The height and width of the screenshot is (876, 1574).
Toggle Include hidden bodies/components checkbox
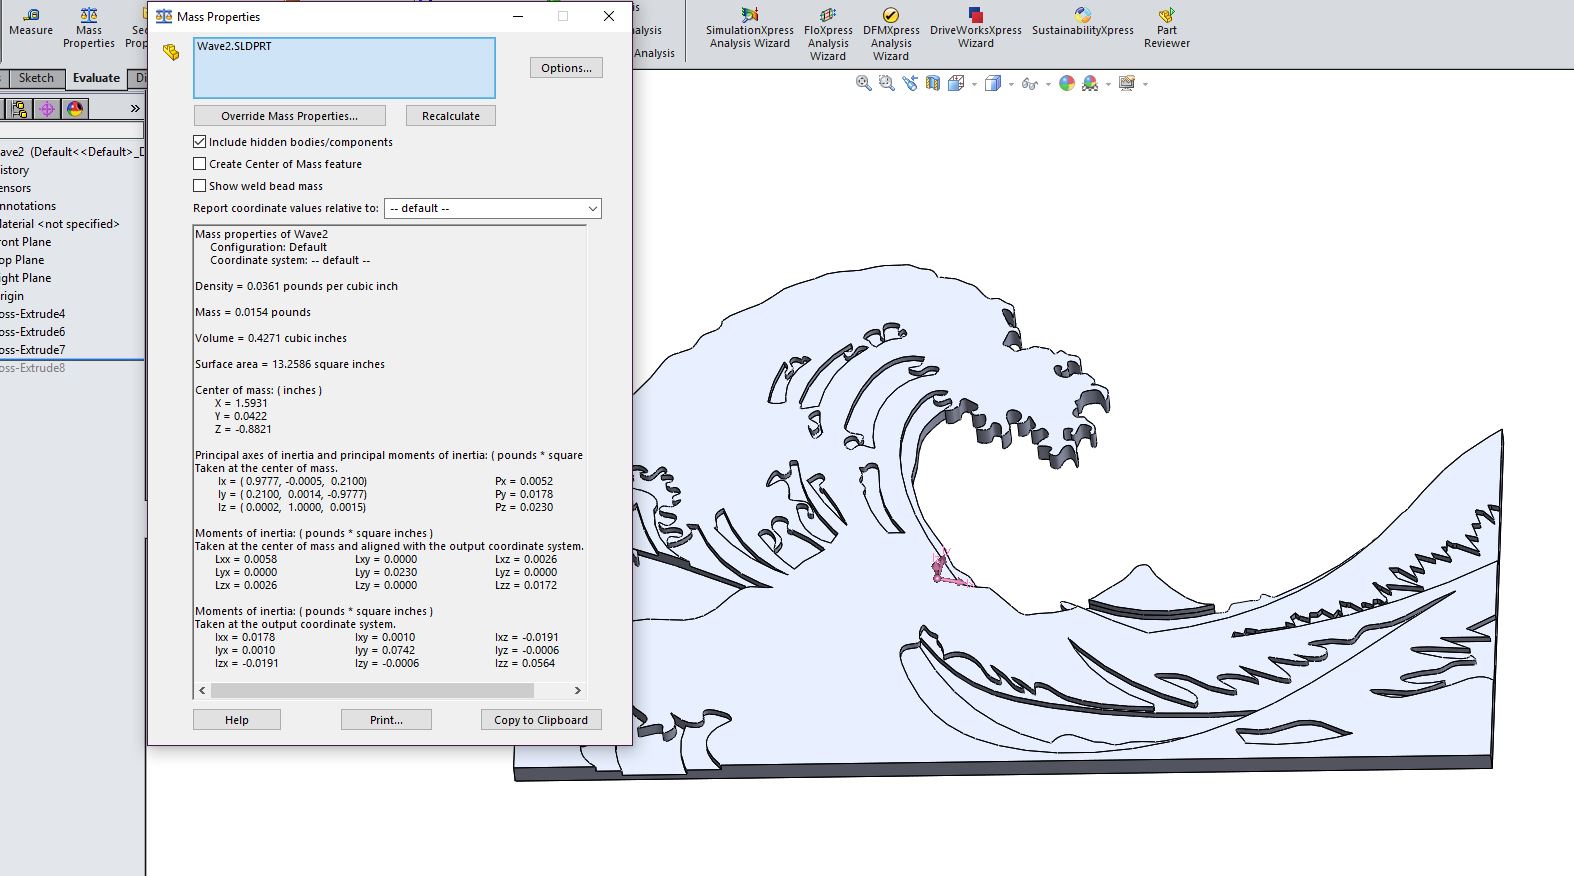[x=200, y=142]
